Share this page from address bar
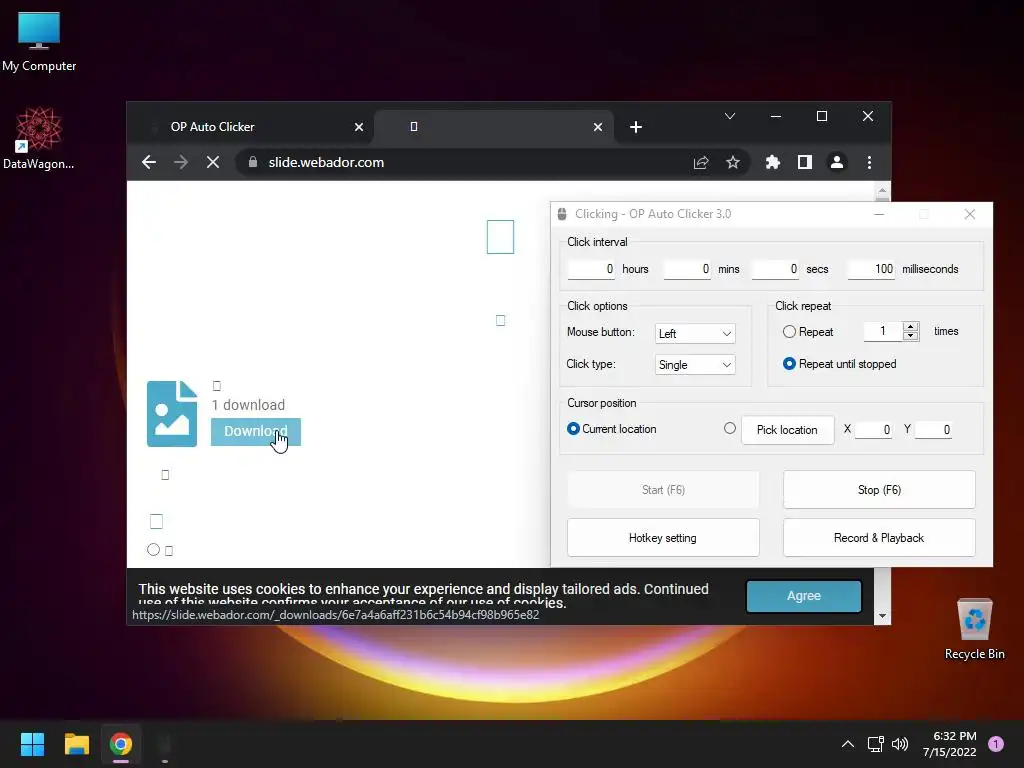The height and width of the screenshot is (768, 1024). [701, 163]
